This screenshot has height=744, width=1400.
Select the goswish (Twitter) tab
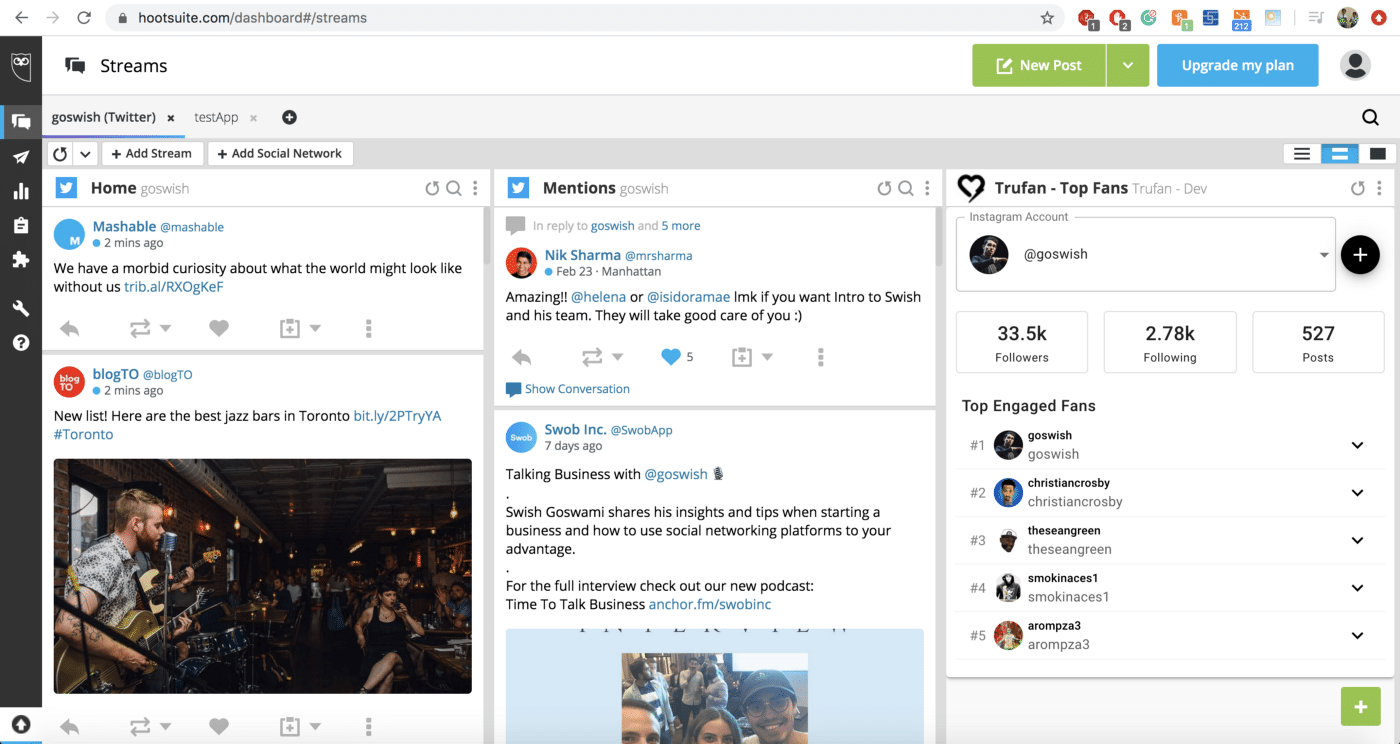tap(104, 117)
